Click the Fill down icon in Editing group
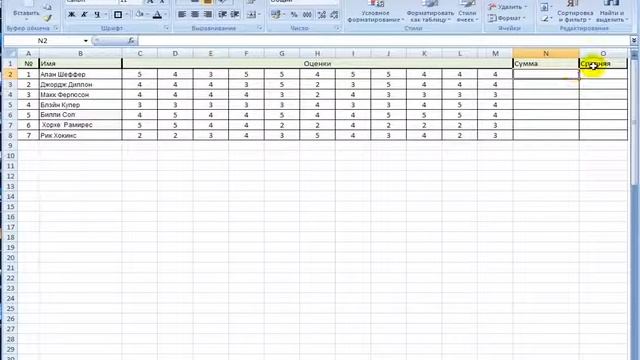 click(545, 7)
